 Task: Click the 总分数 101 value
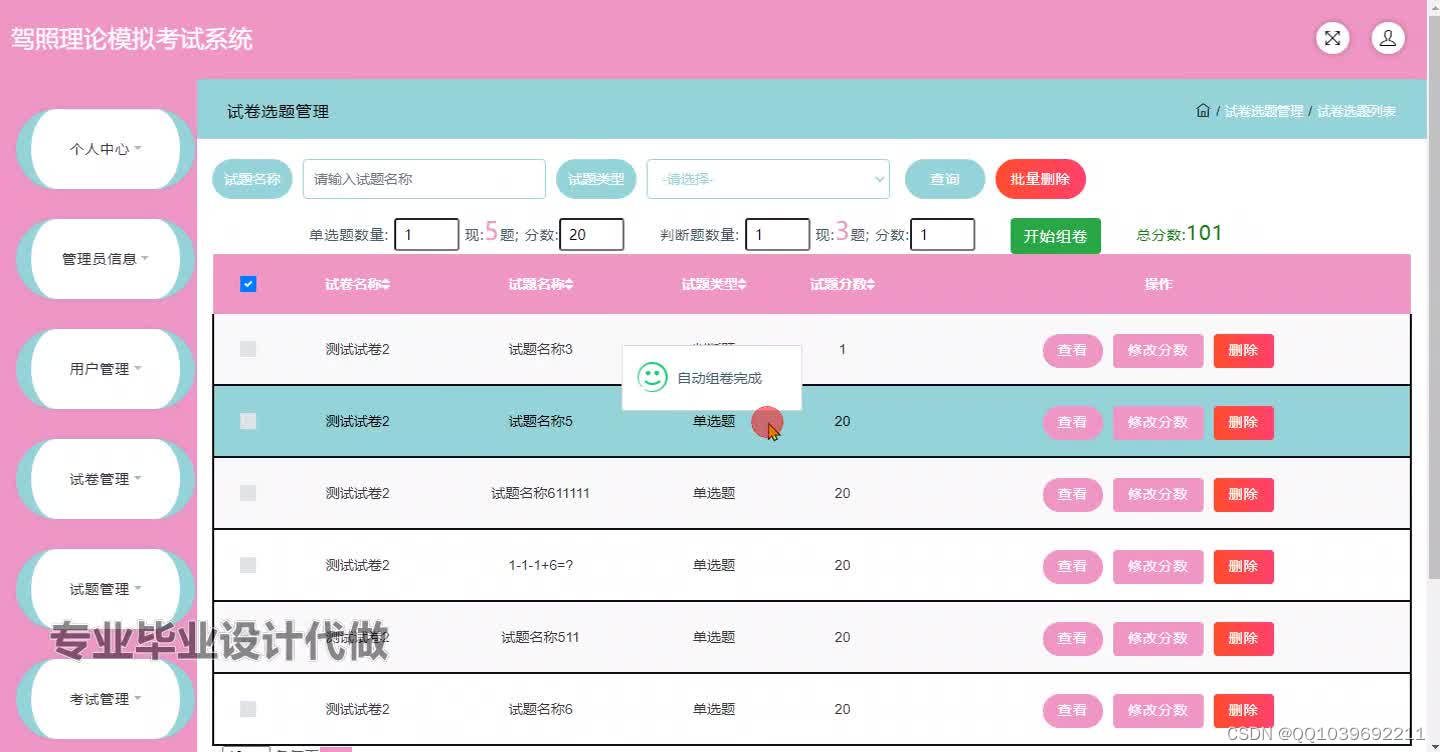[x=1203, y=233]
